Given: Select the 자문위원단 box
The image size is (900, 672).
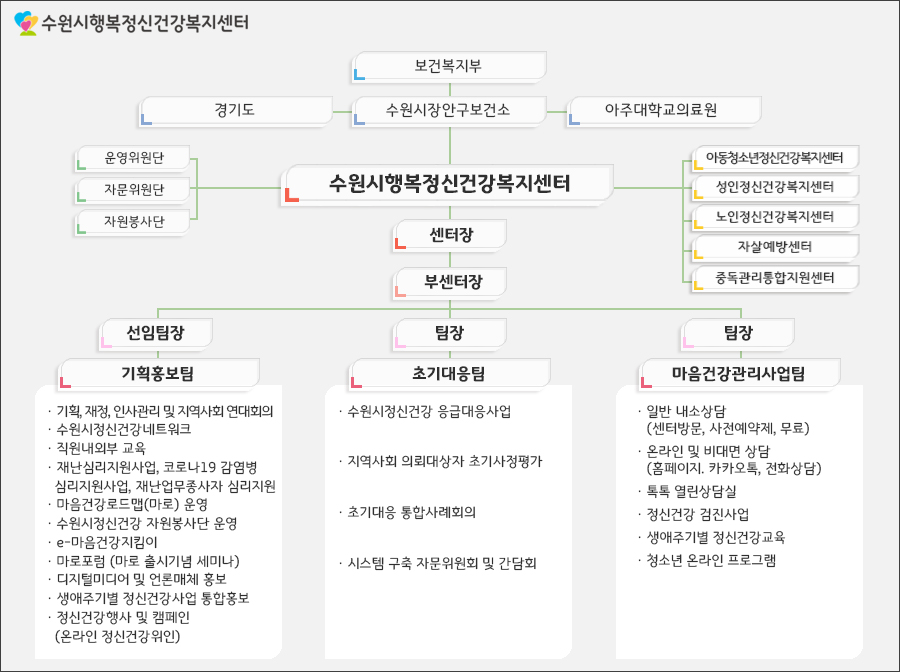Looking at the screenshot, I should [x=133, y=190].
